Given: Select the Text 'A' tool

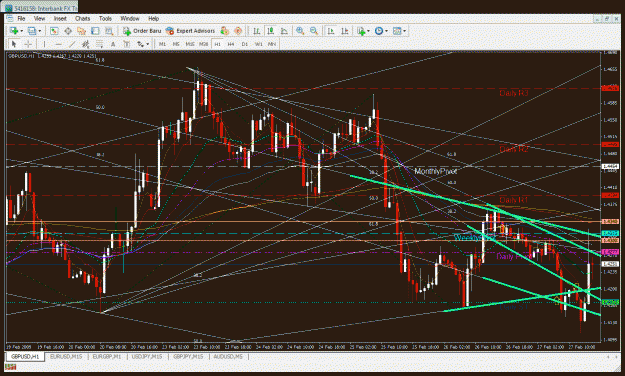Looking at the screenshot, I should click(113, 44).
